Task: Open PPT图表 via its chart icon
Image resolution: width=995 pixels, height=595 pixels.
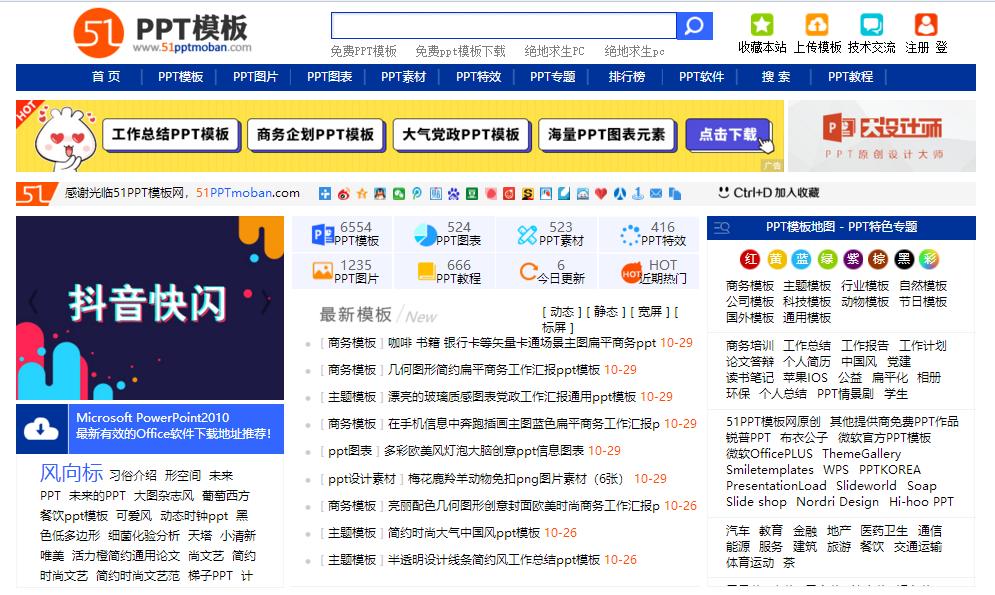Action: click(425, 235)
